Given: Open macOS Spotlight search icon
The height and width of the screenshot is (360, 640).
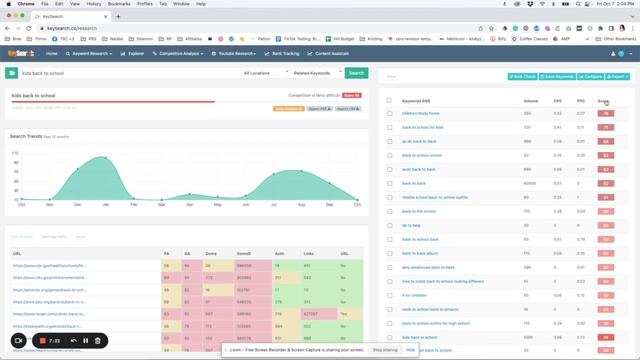Looking at the screenshot, I should 578,4.
